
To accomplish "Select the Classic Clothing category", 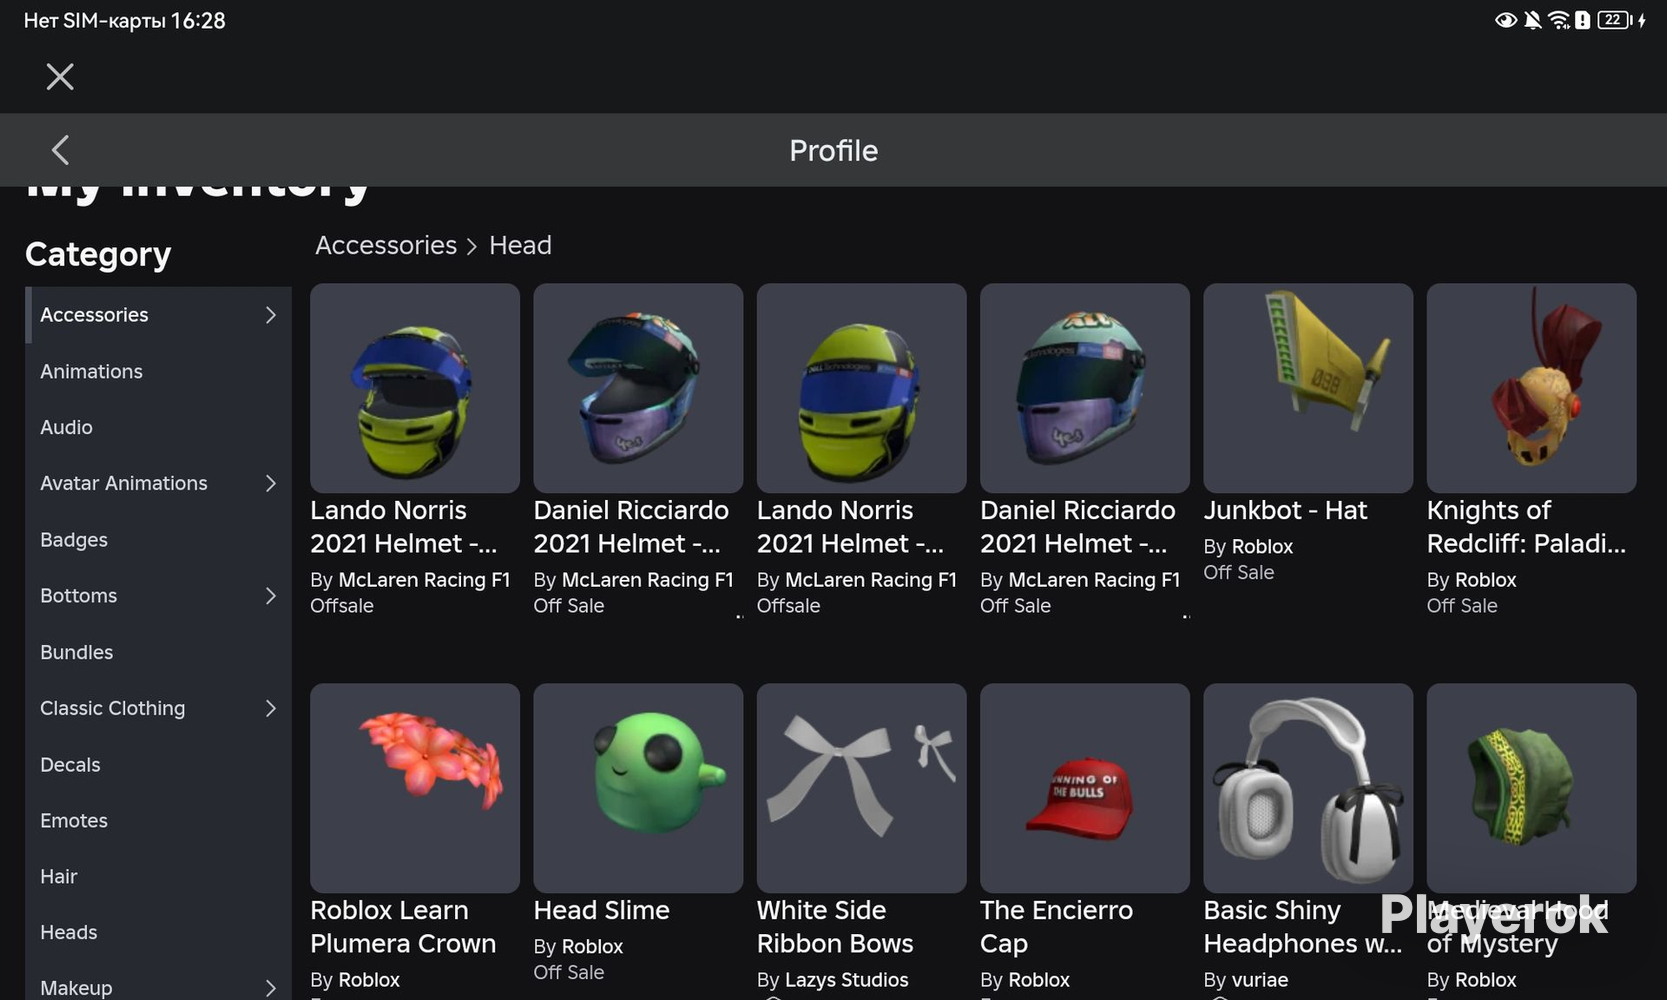I will [158, 708].
